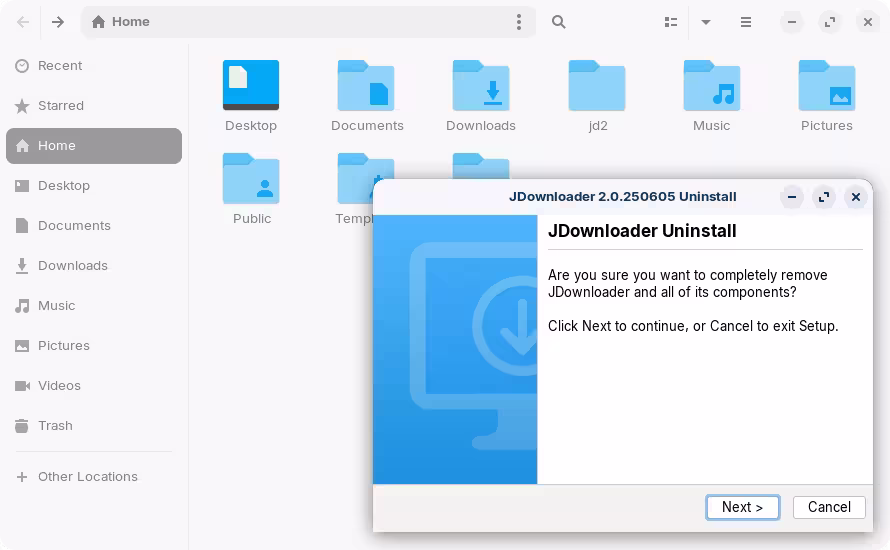This screenshot has width=890, height=550.
Task: Open the Pictures folder icon
Action: 826,87
